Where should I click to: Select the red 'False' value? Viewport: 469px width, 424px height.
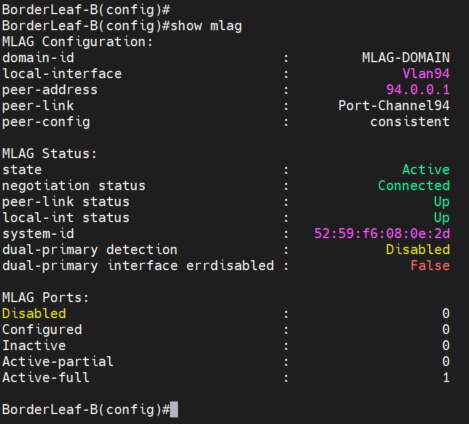pyautogui.click(x=430, y=266)
